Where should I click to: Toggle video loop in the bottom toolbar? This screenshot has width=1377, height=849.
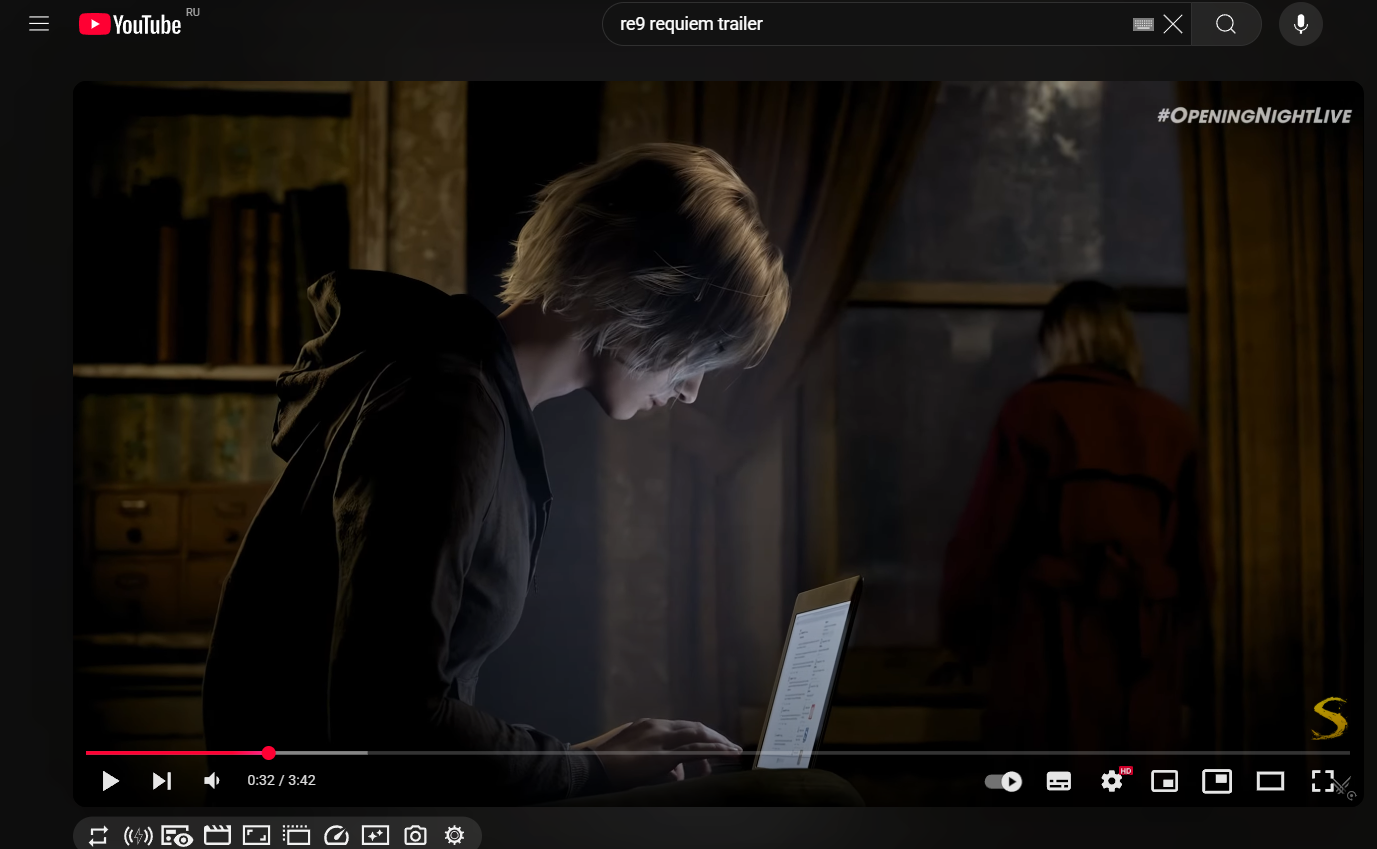98,835
